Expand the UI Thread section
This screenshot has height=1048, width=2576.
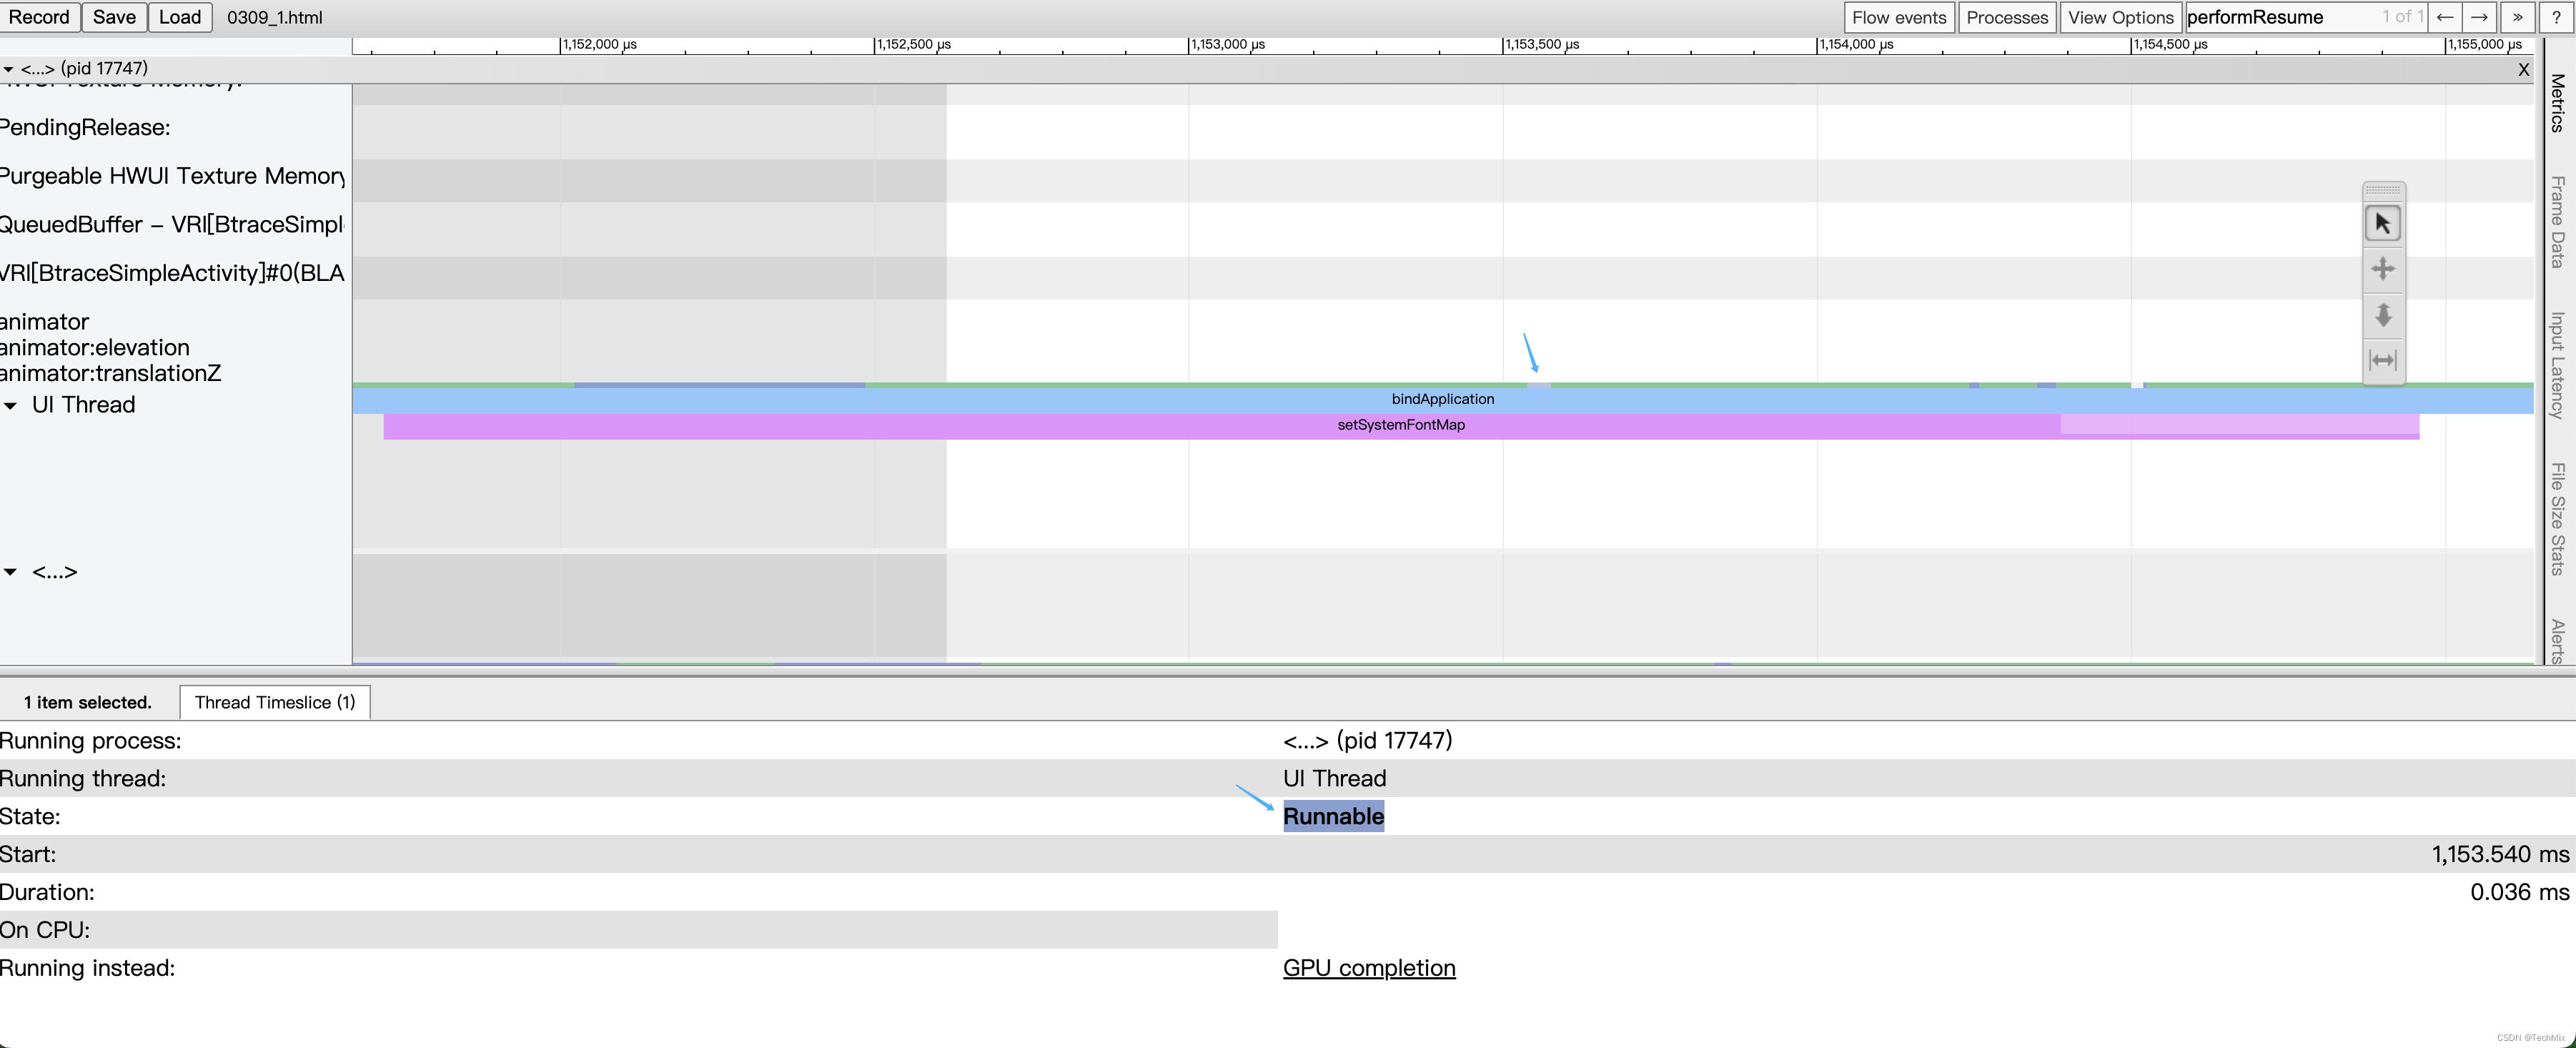tap(13, 402)
